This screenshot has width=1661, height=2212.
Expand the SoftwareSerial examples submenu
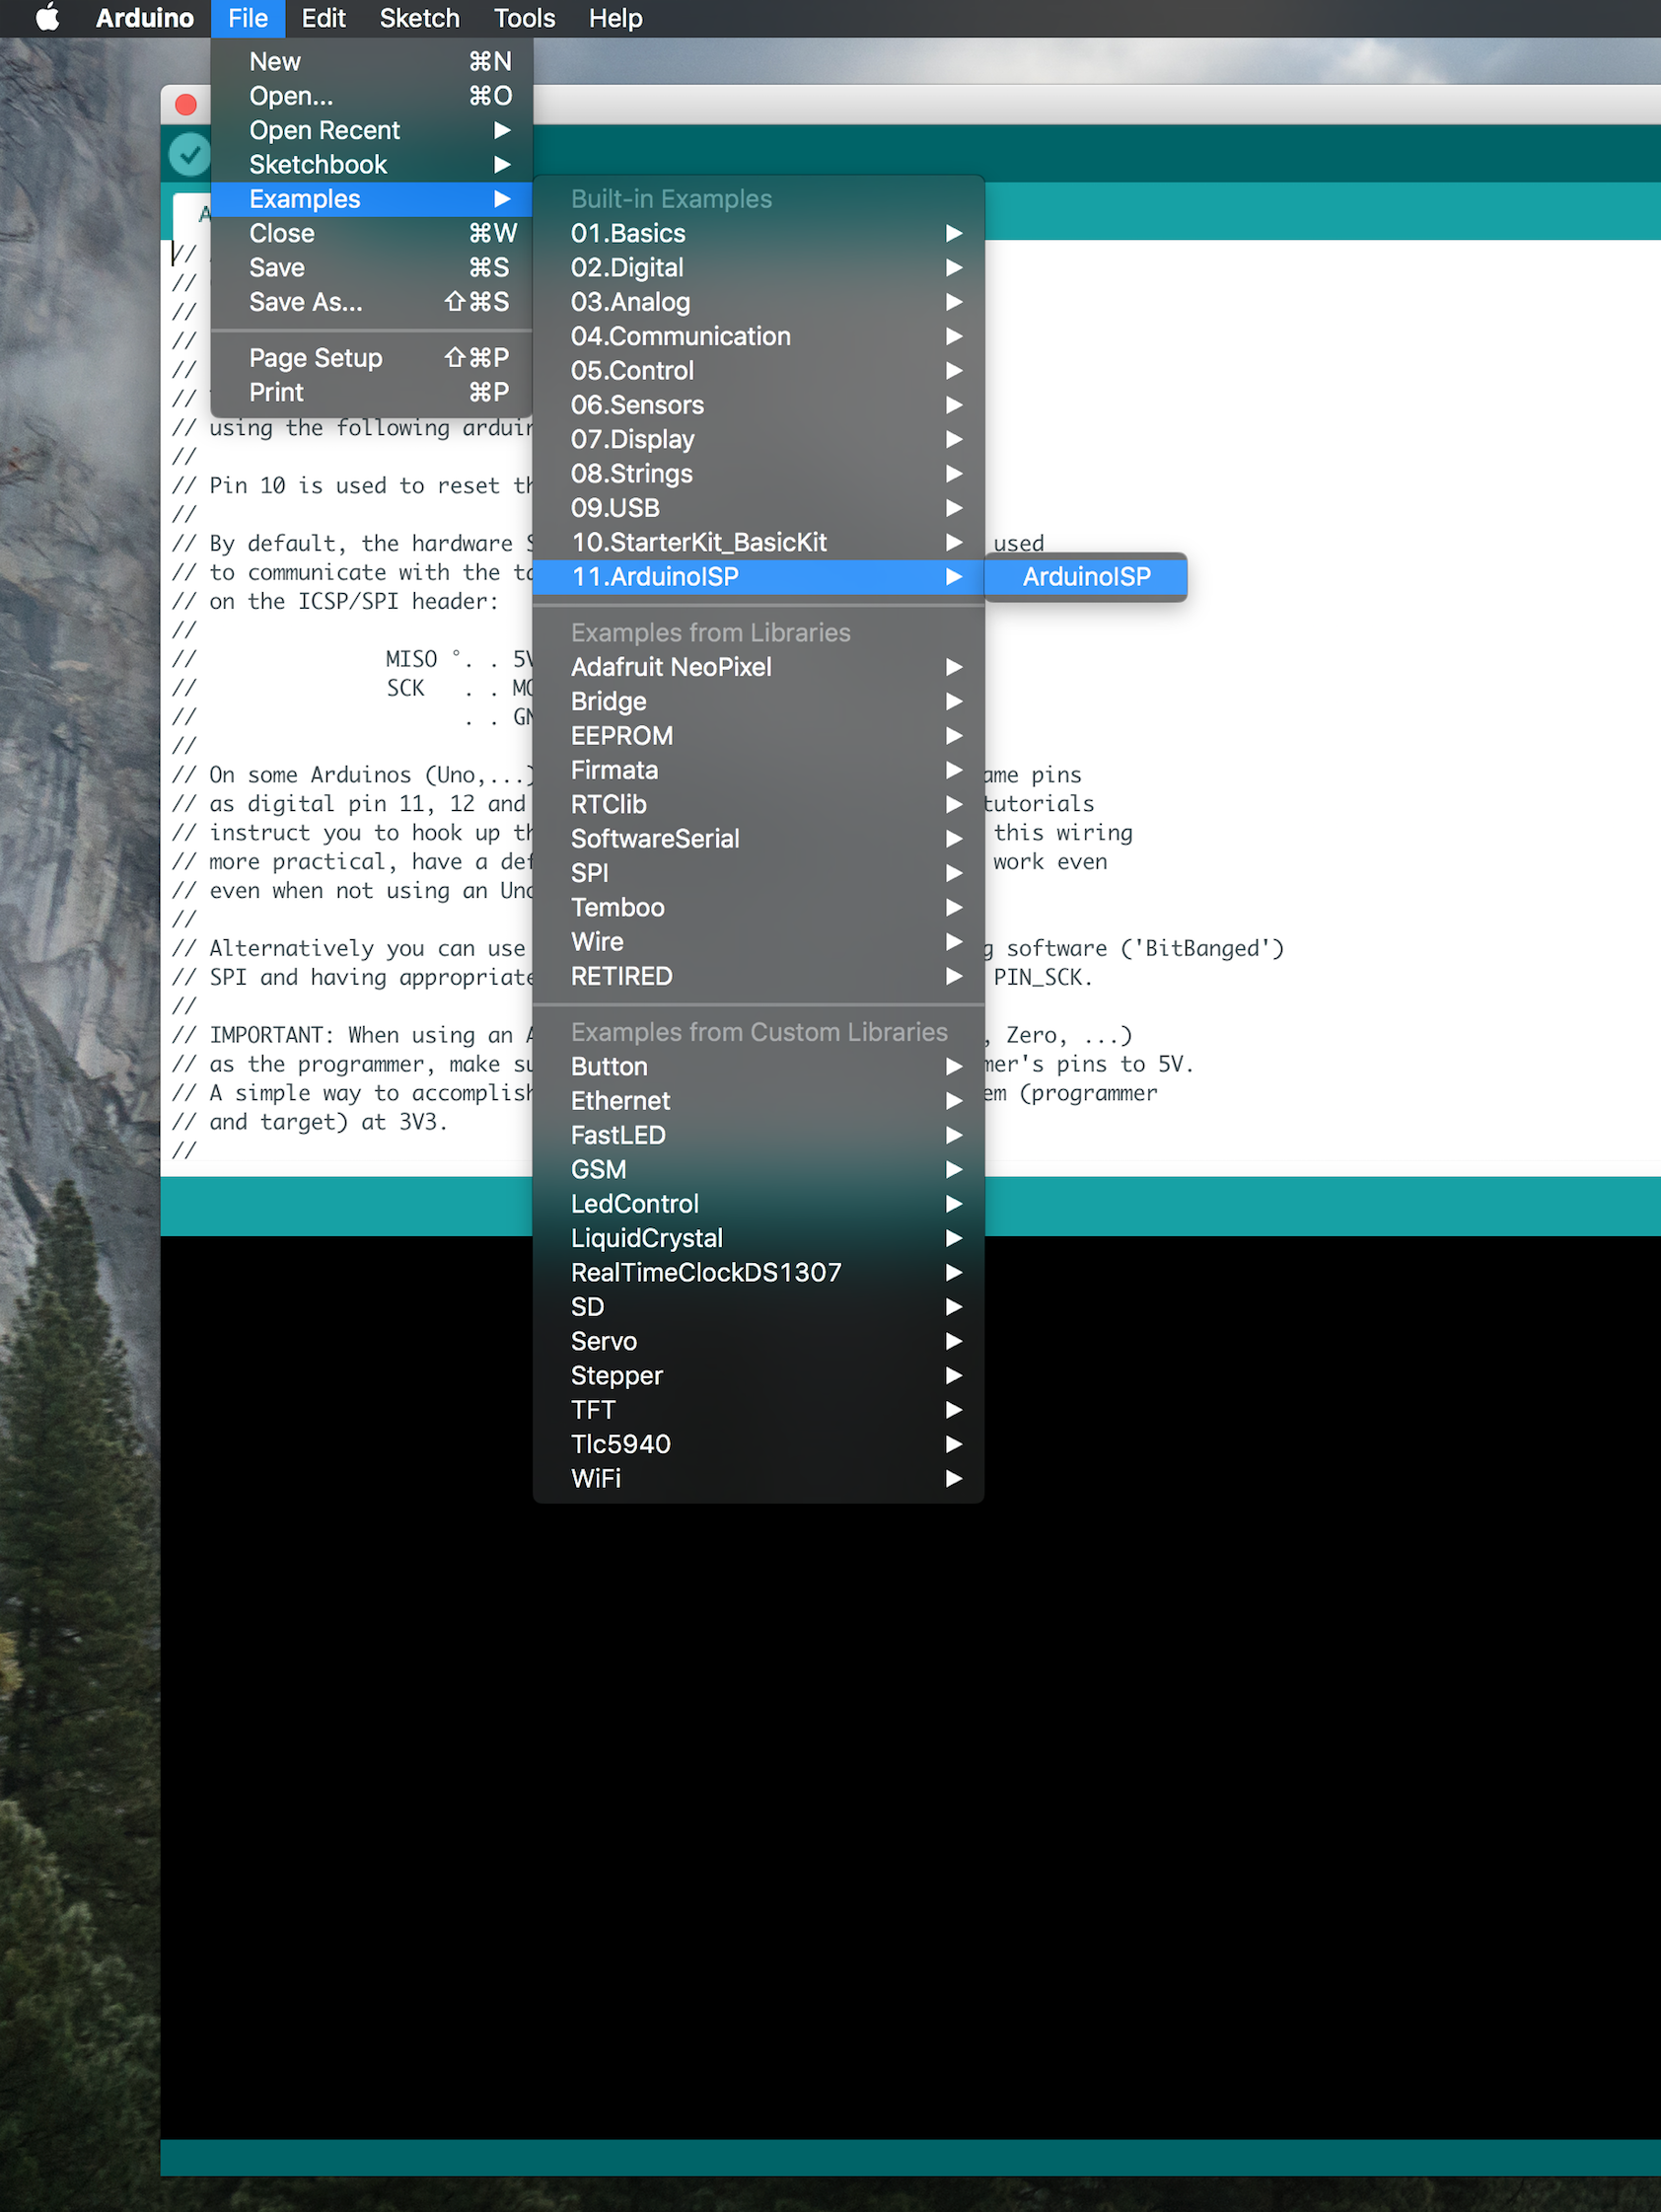pos(654,839)
